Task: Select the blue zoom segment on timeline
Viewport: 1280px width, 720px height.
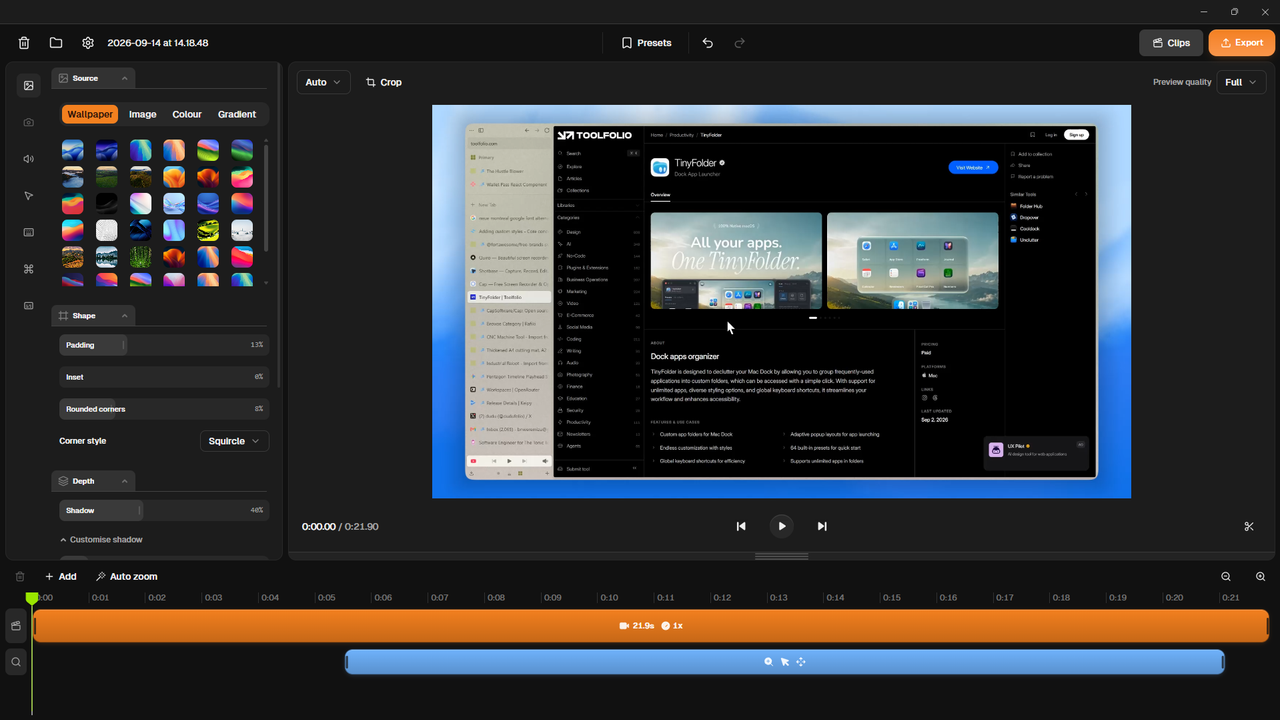Action: click(x=785, y=662)
